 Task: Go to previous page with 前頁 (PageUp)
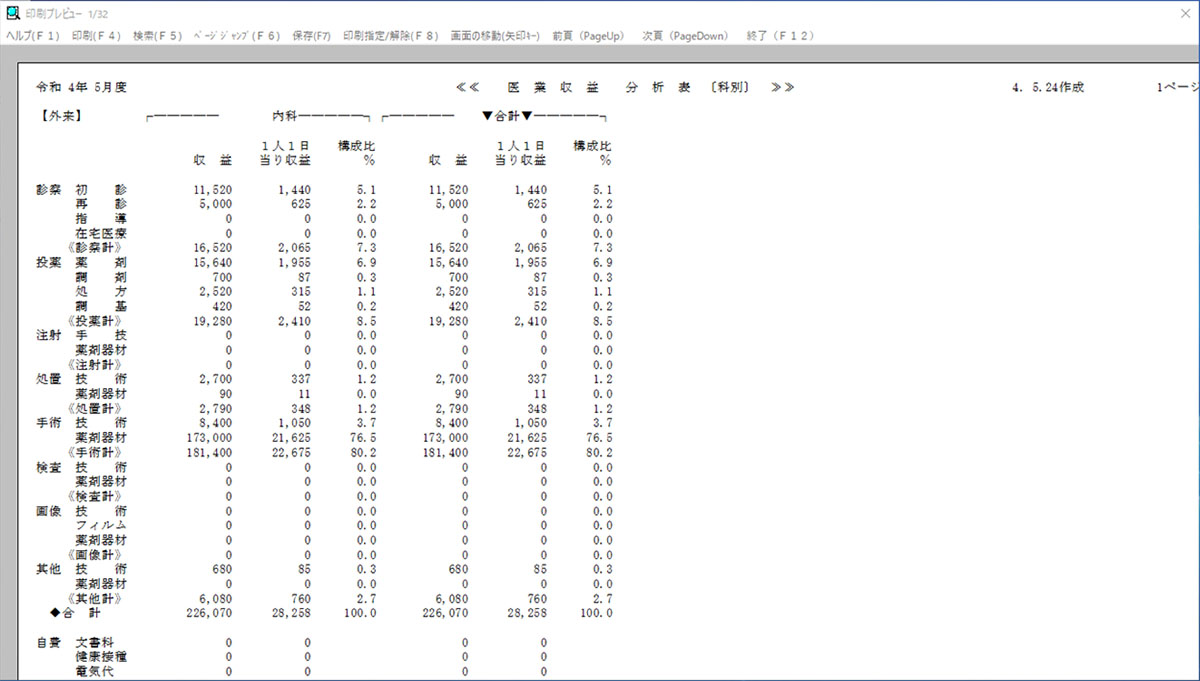pyautogui.click(x=588, y=36)
